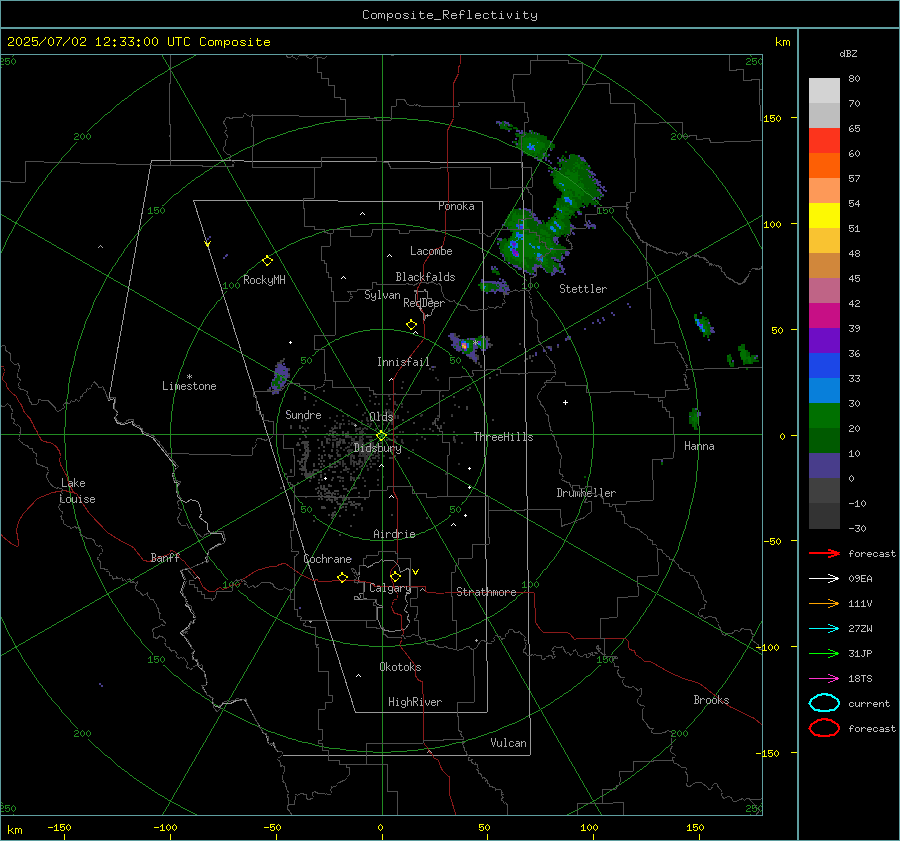Image resolution: width=900 pixels, height=841 pixels.
Task: Click the Drumheller city label
Action: (x=586, y=493)
